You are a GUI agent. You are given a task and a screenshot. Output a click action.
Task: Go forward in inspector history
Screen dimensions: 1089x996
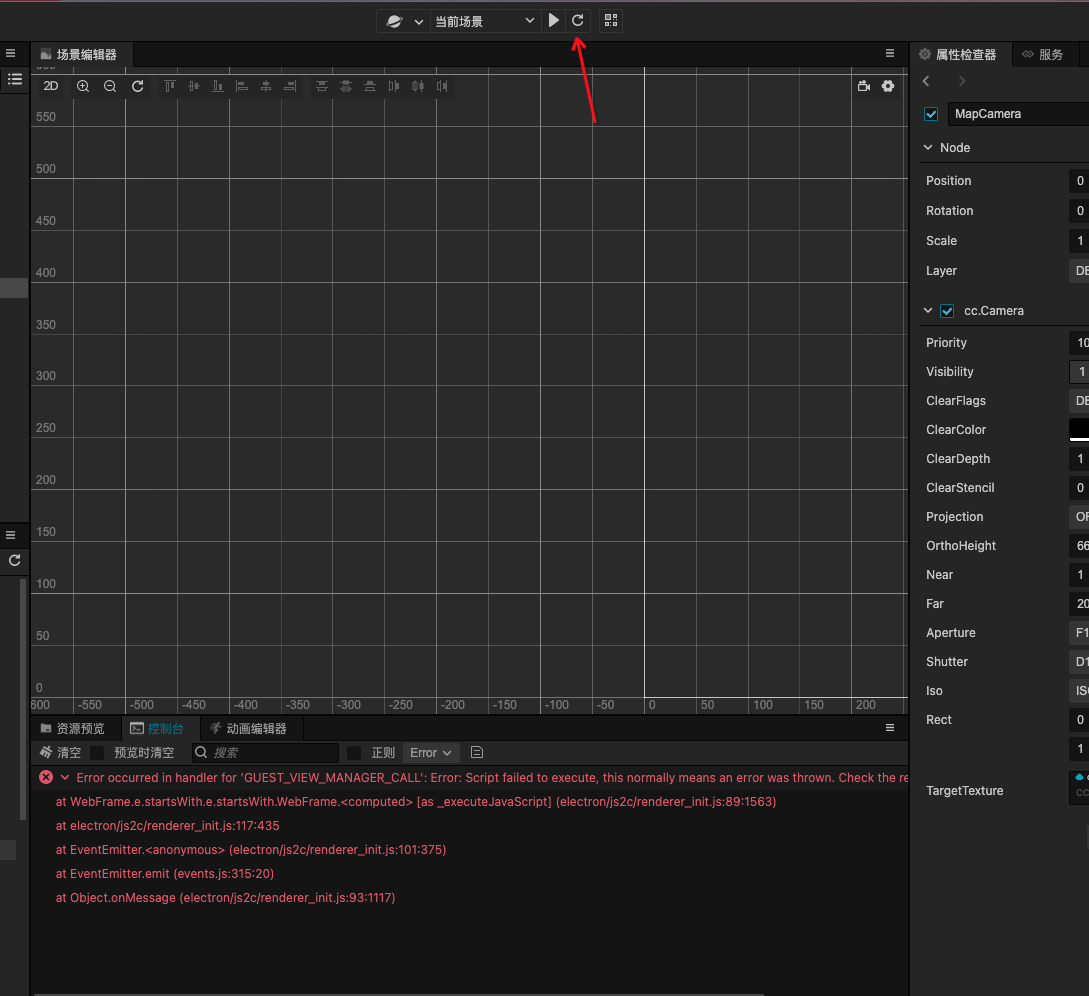click(x=961, y=81)
